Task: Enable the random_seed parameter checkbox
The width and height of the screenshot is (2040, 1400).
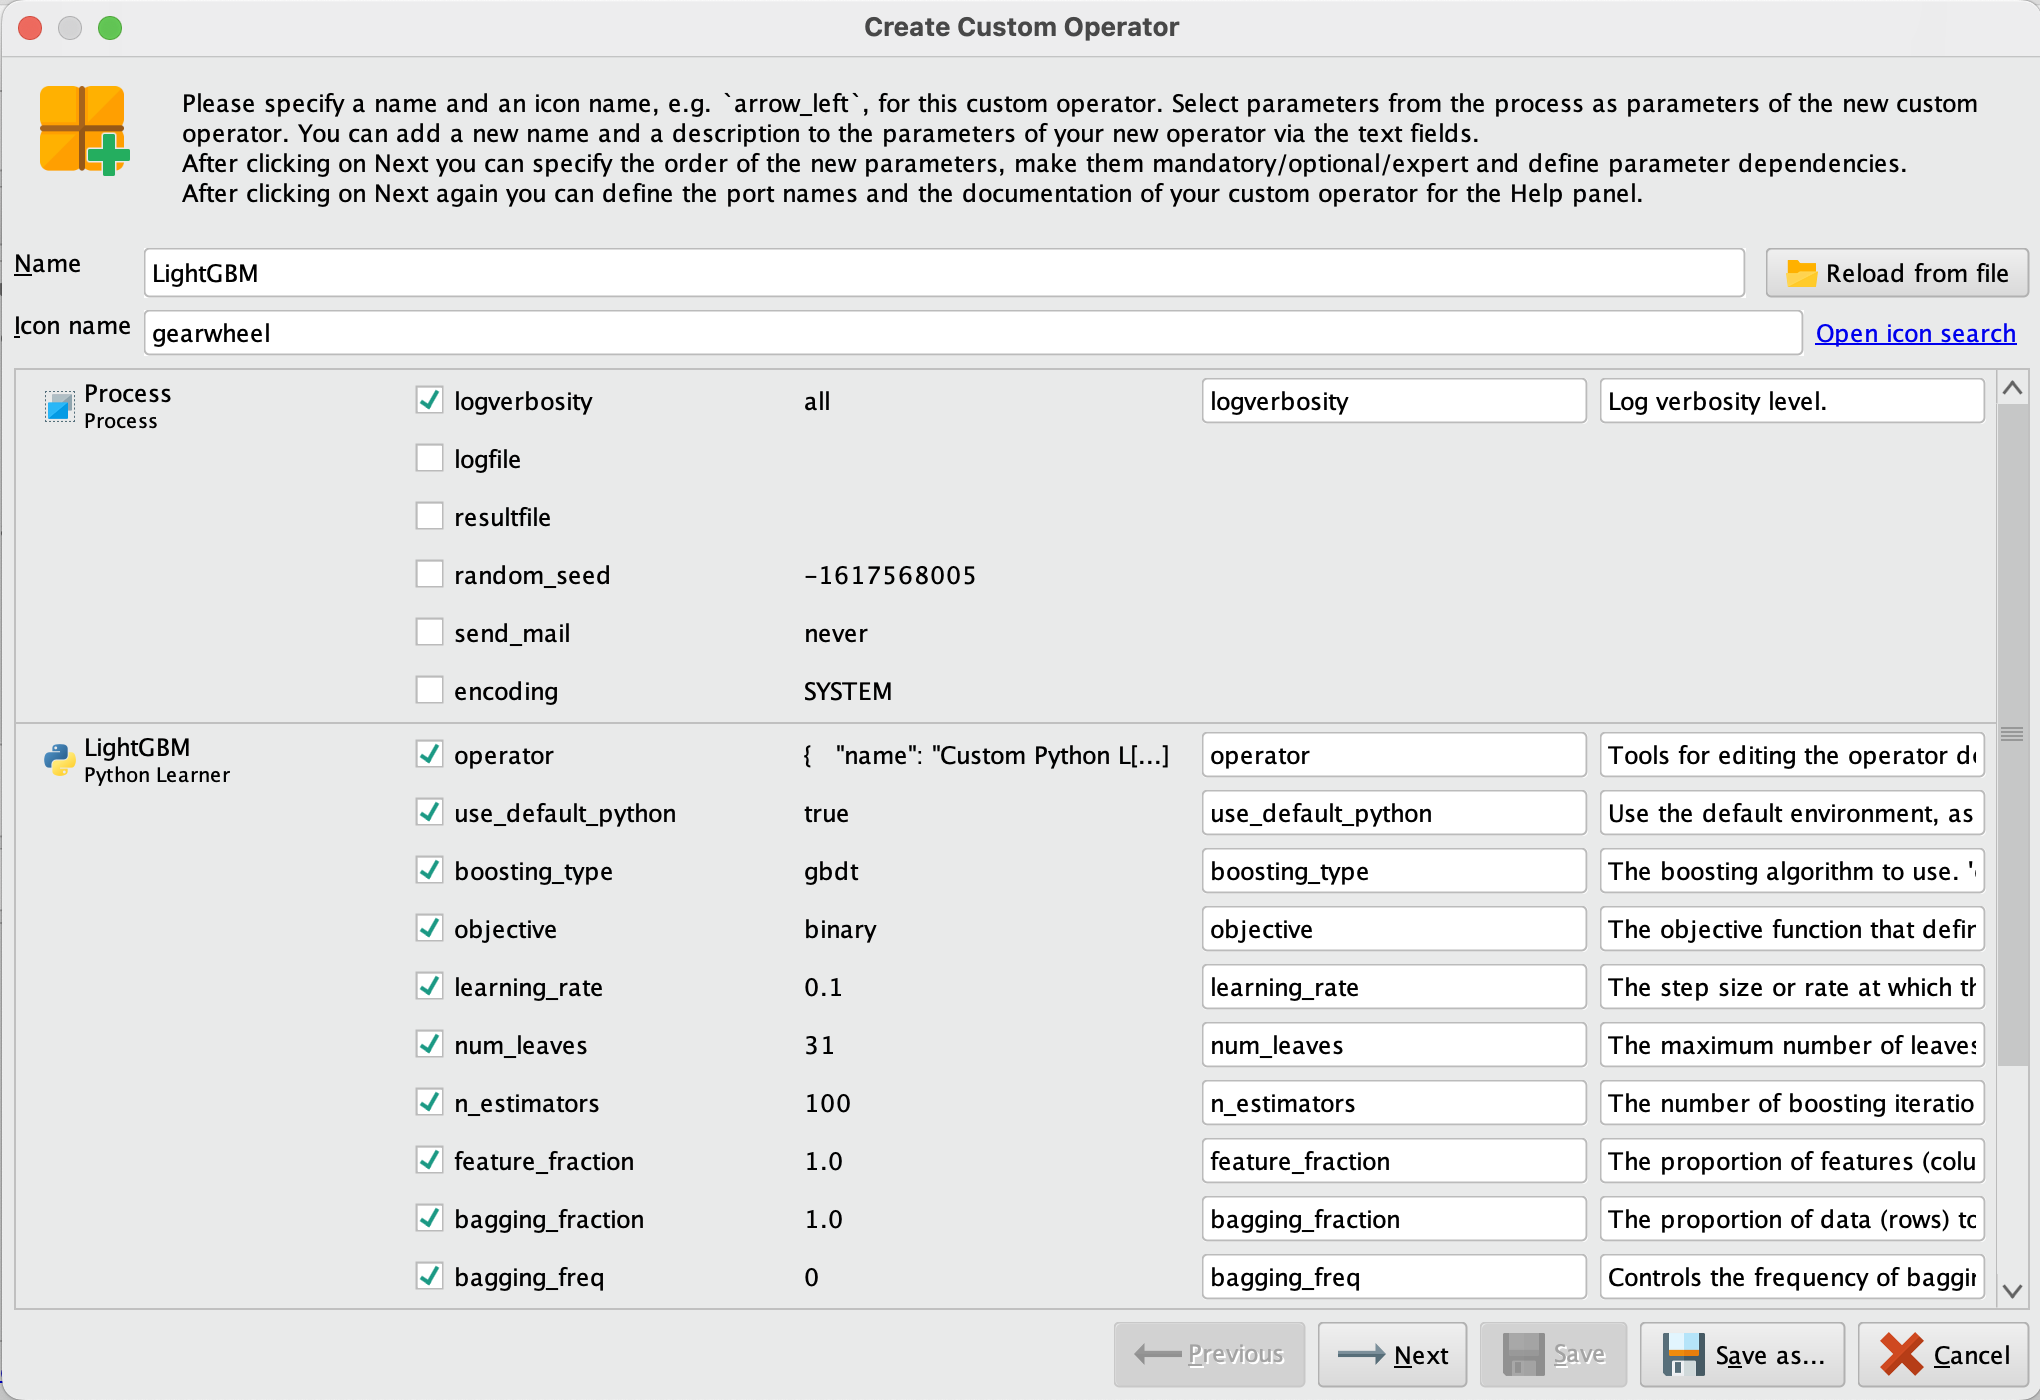Action: click(430, 575)
